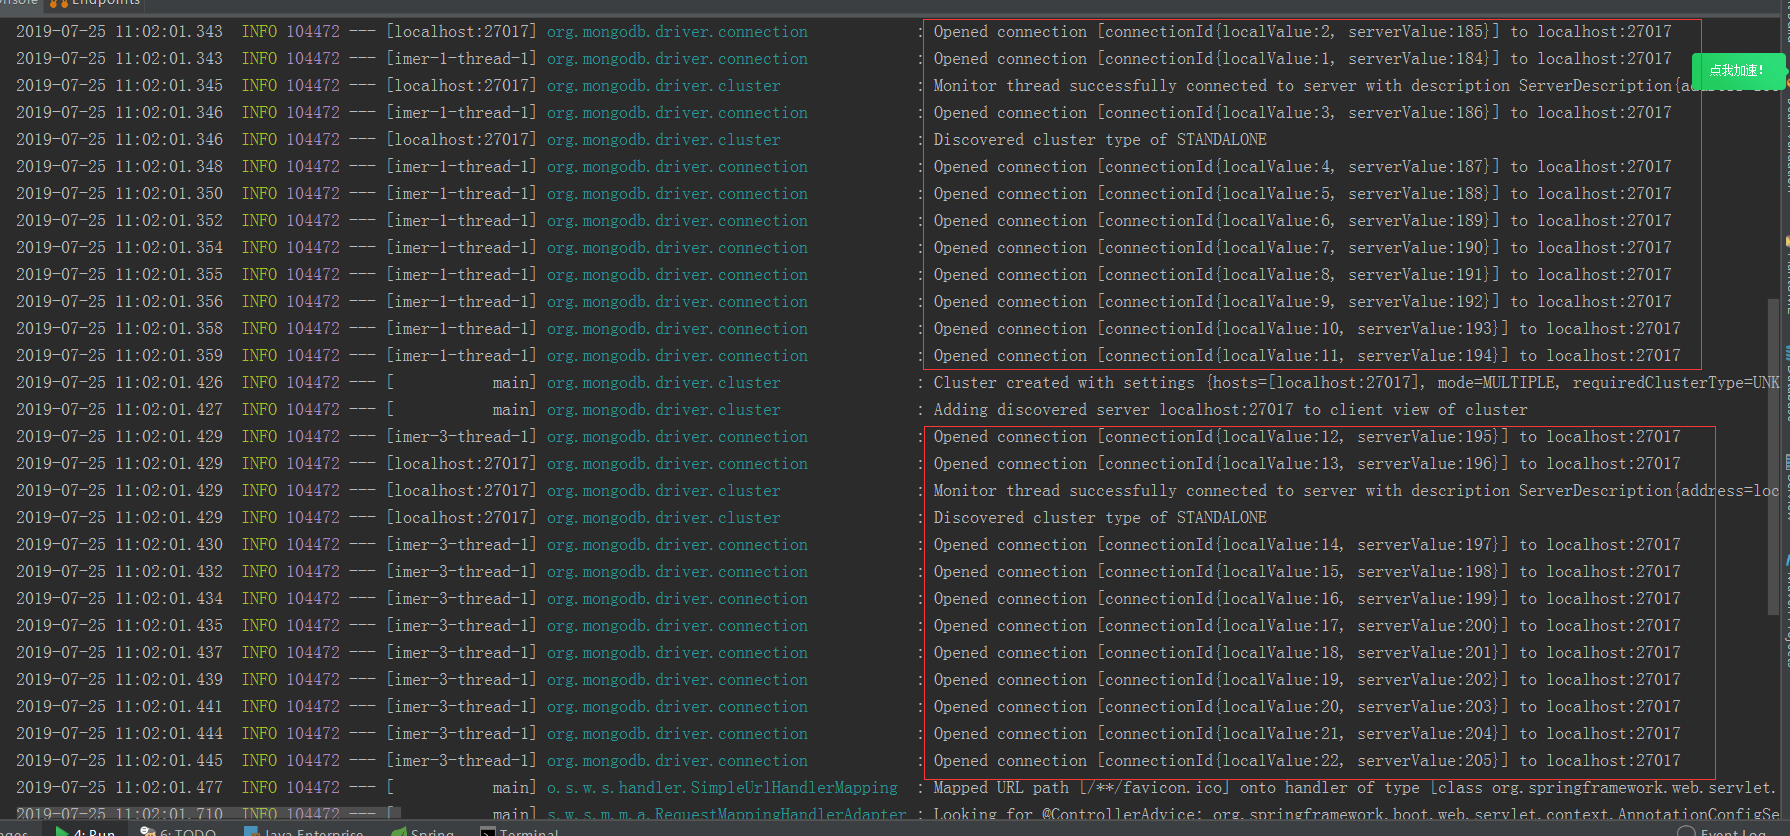Click the timestamp 2019-07-25 11:02:01.439
Image resolution: width=1790 pixels, height=836 pixels.
click(119, 680)
